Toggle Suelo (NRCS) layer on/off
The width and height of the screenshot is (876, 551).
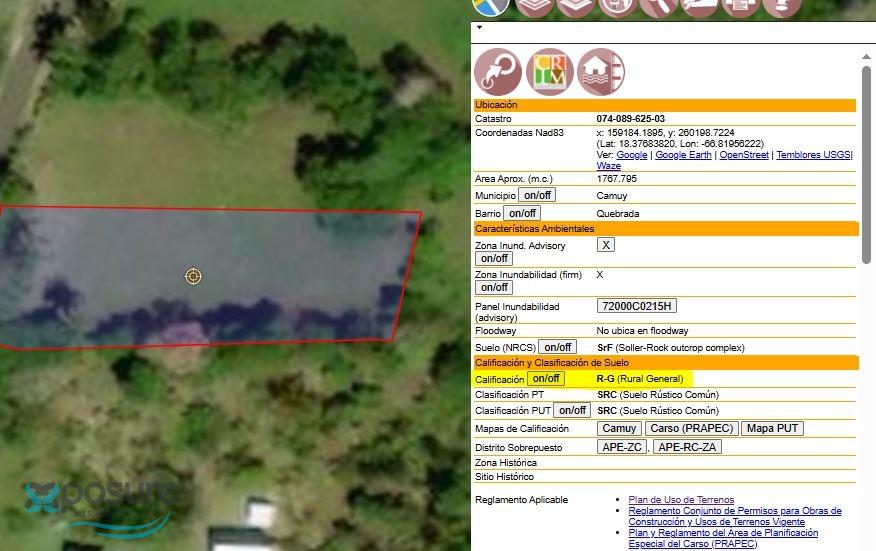pos(557,347)
